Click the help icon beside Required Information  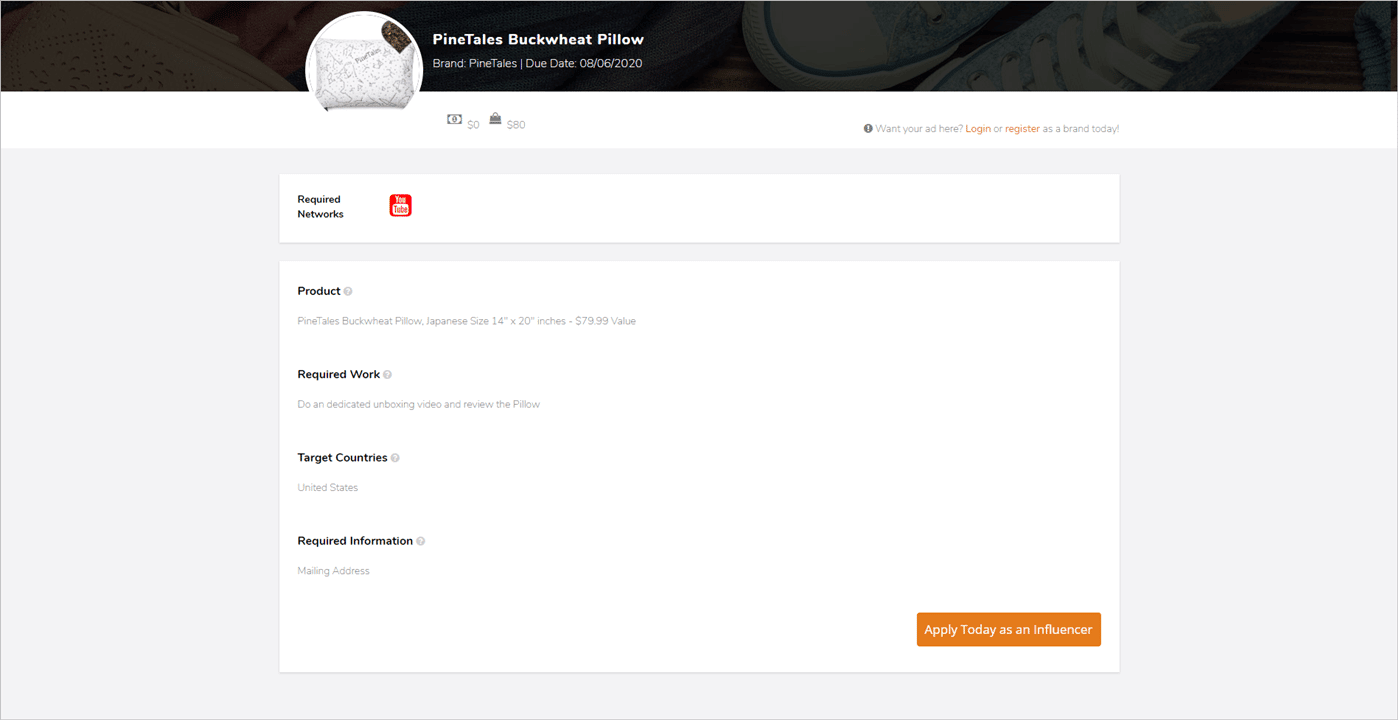pos(420,541)
